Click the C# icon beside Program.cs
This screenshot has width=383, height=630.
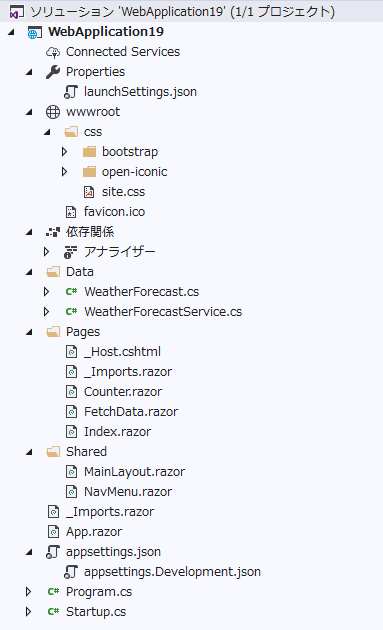[x=53, y=592]
